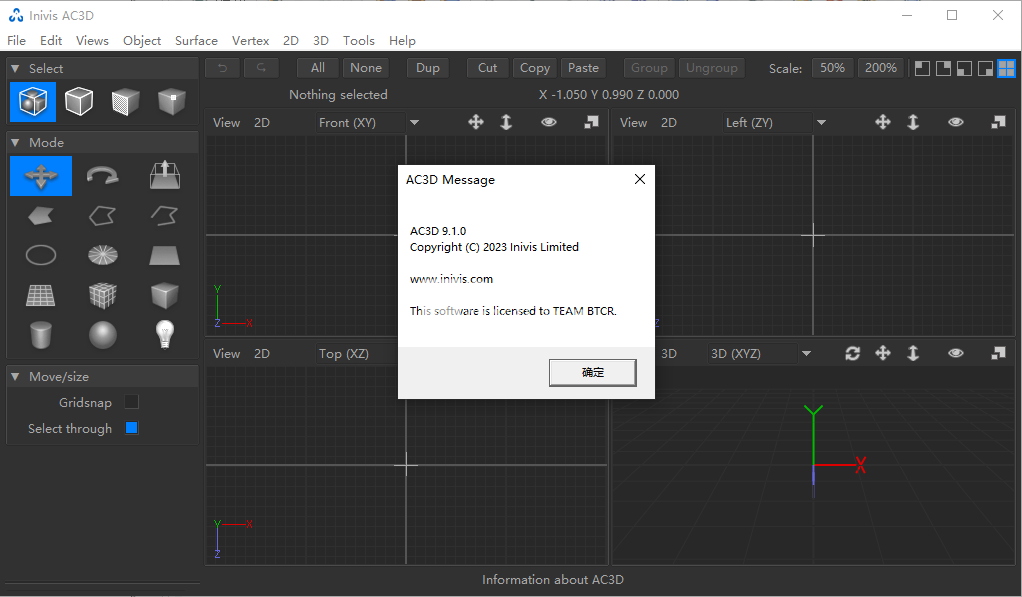Choose the Light bulb tool
Image resolution: width=1022 pixels, height=597 pixels.
[165, 334]
